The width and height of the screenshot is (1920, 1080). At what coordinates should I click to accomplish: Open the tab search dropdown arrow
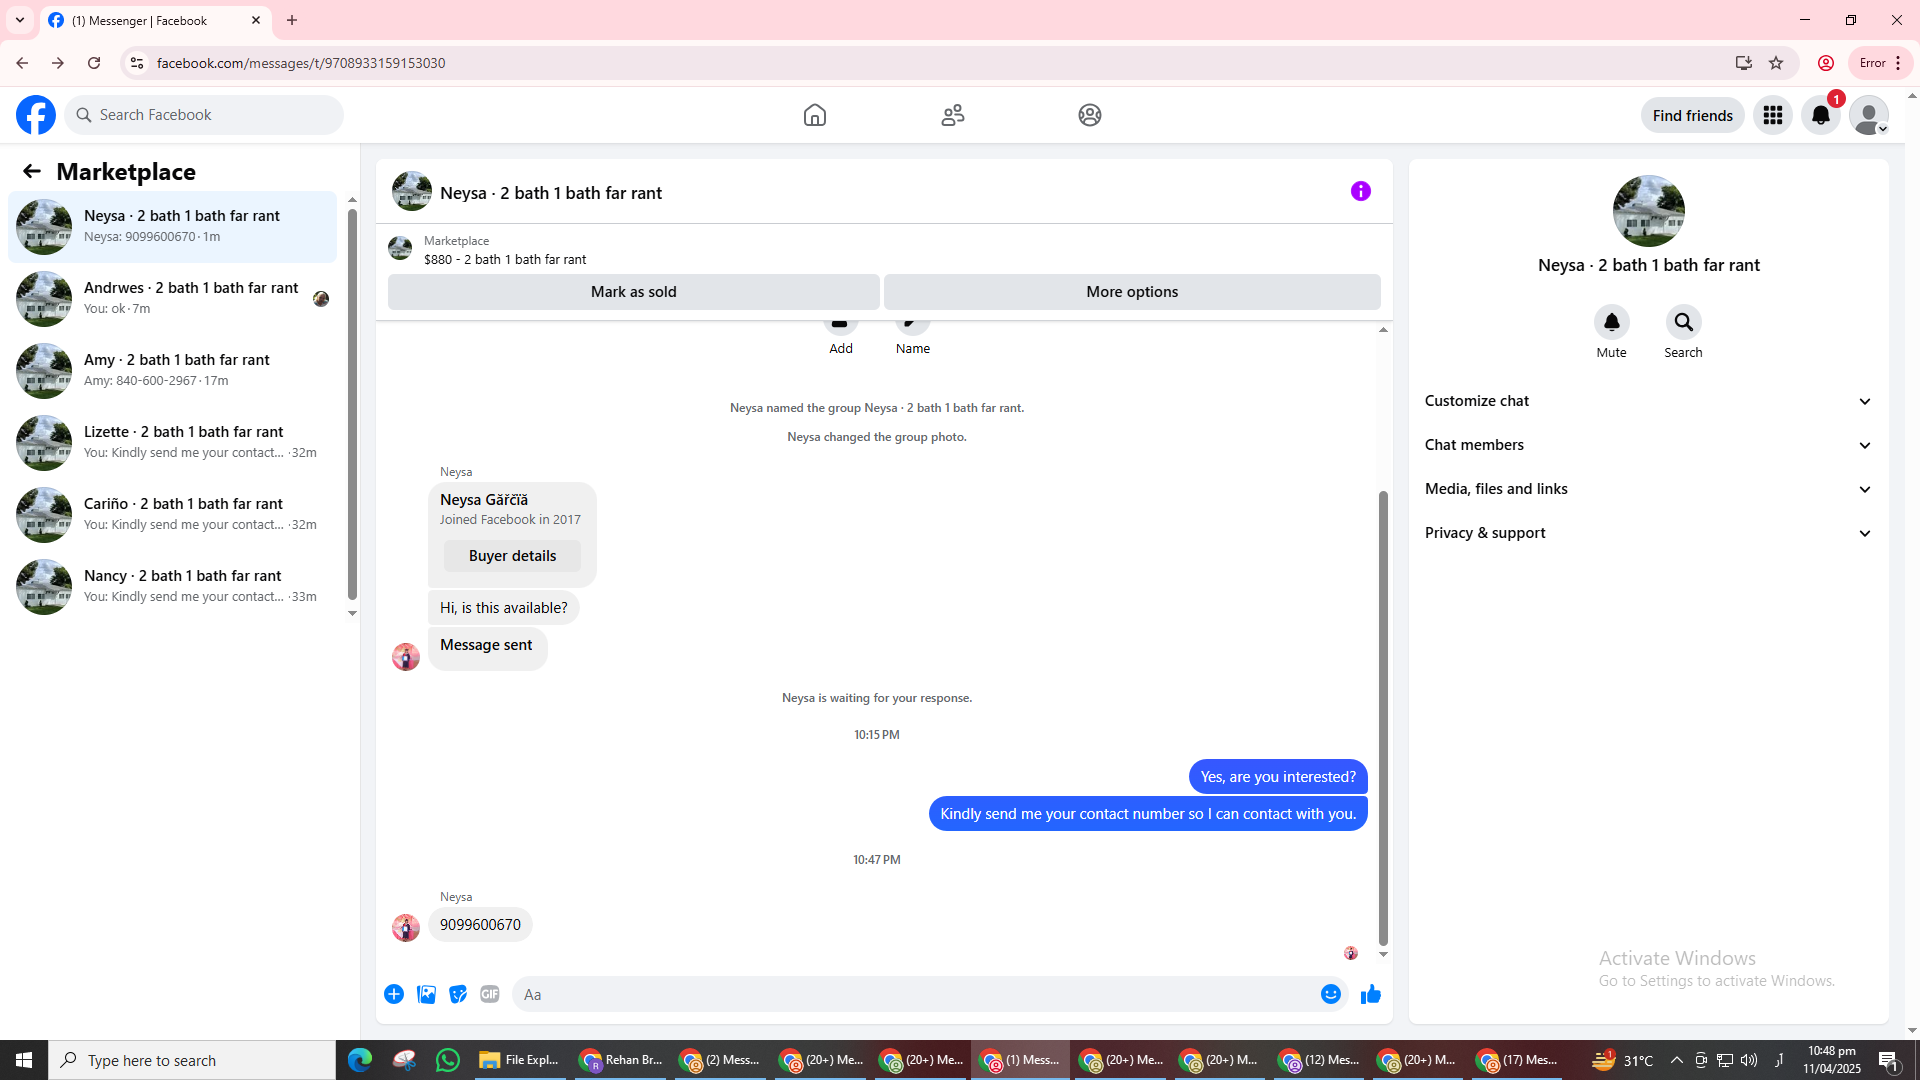click(20, 20)
